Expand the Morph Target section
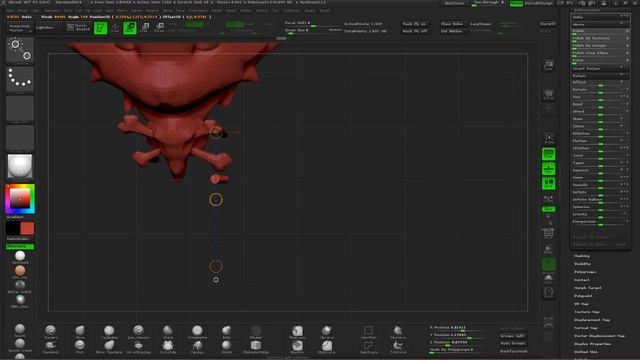 [x=588, y=288]
